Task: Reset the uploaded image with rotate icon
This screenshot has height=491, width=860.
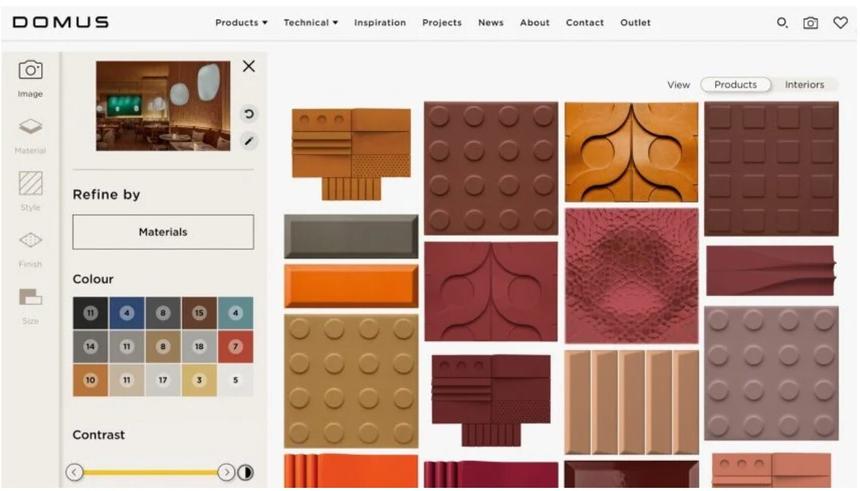Action: [249, 114]
